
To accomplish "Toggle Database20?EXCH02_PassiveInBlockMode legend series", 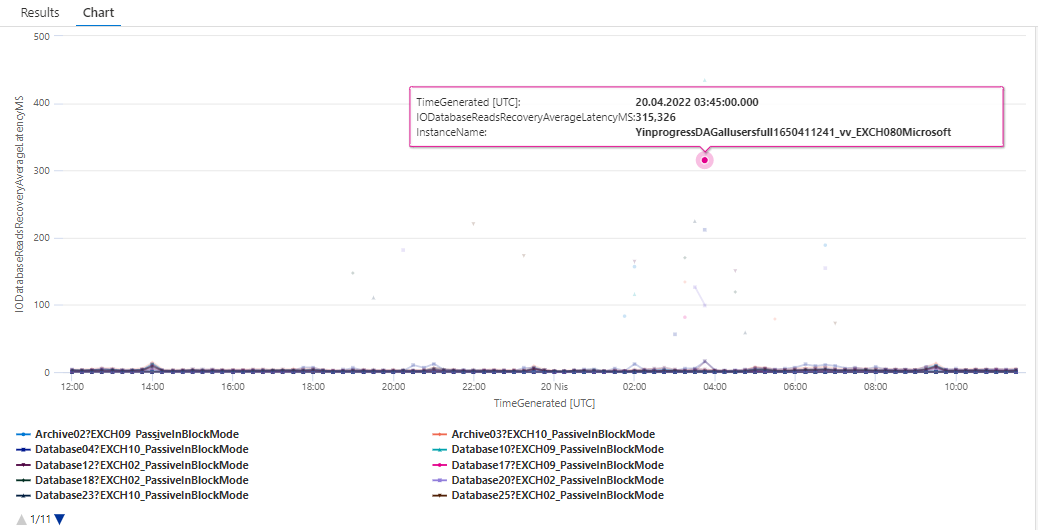I will pos(547,480).
